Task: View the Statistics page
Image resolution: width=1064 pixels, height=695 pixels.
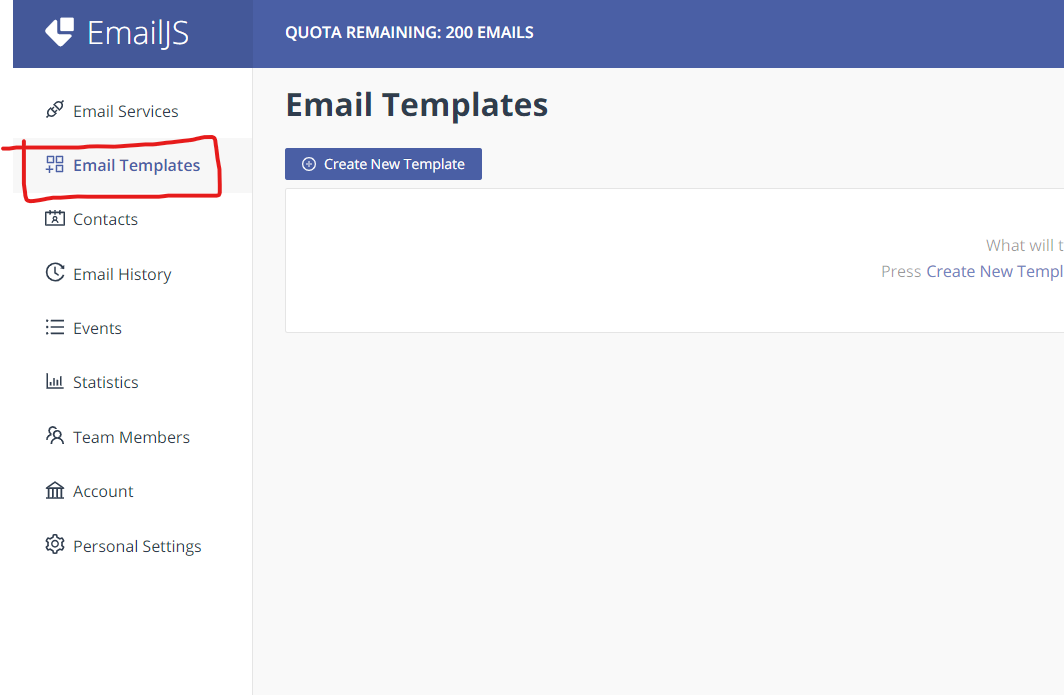Action: pyautogui.click(x=132, y=382)
